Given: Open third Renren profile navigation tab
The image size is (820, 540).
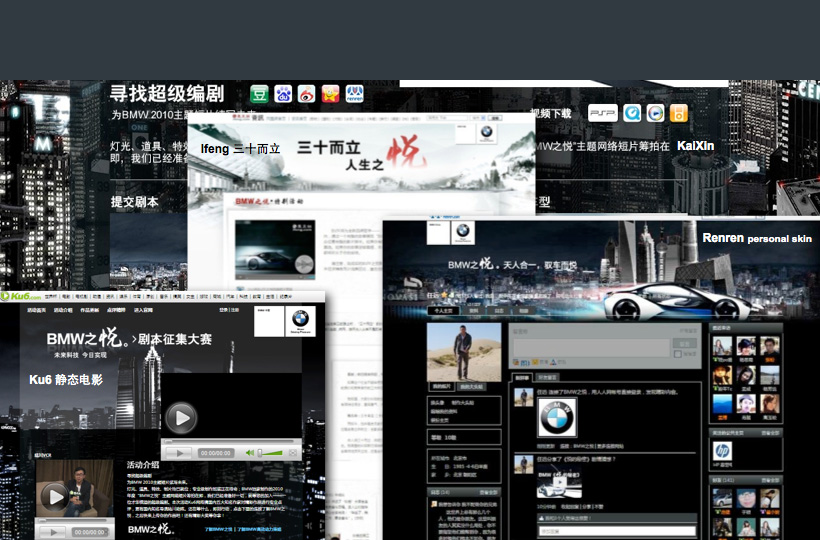Looking at the screenshot, I should point(499,311).
